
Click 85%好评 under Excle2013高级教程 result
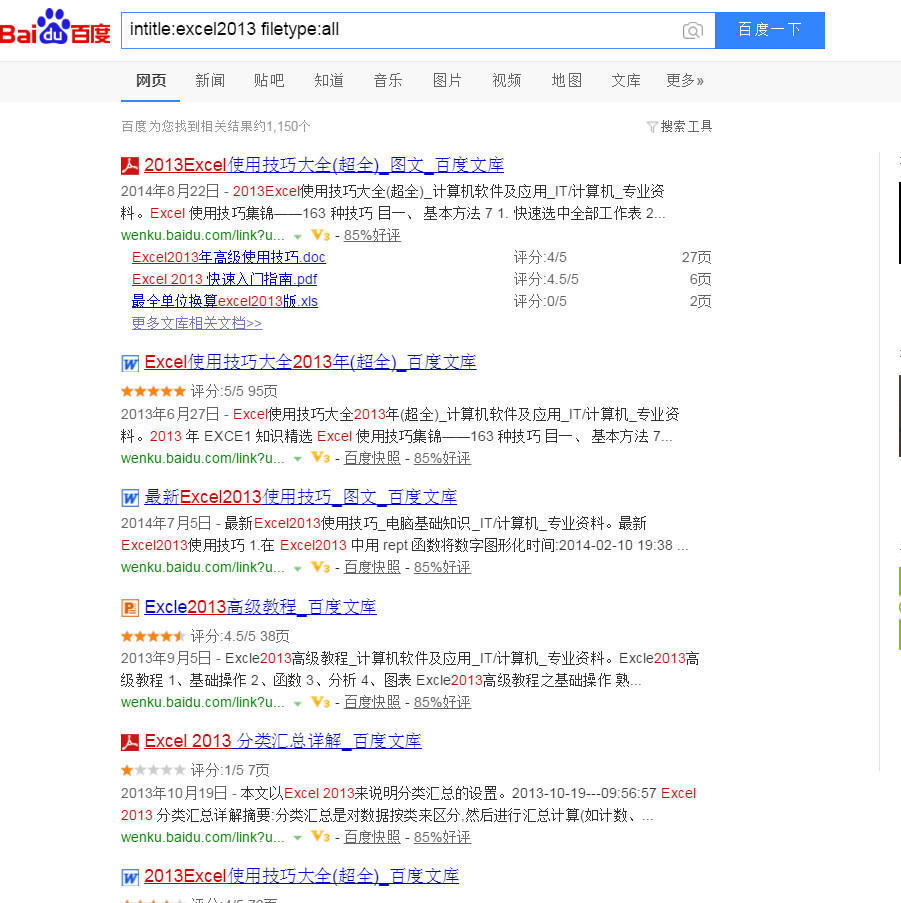[x=442, y=703]
